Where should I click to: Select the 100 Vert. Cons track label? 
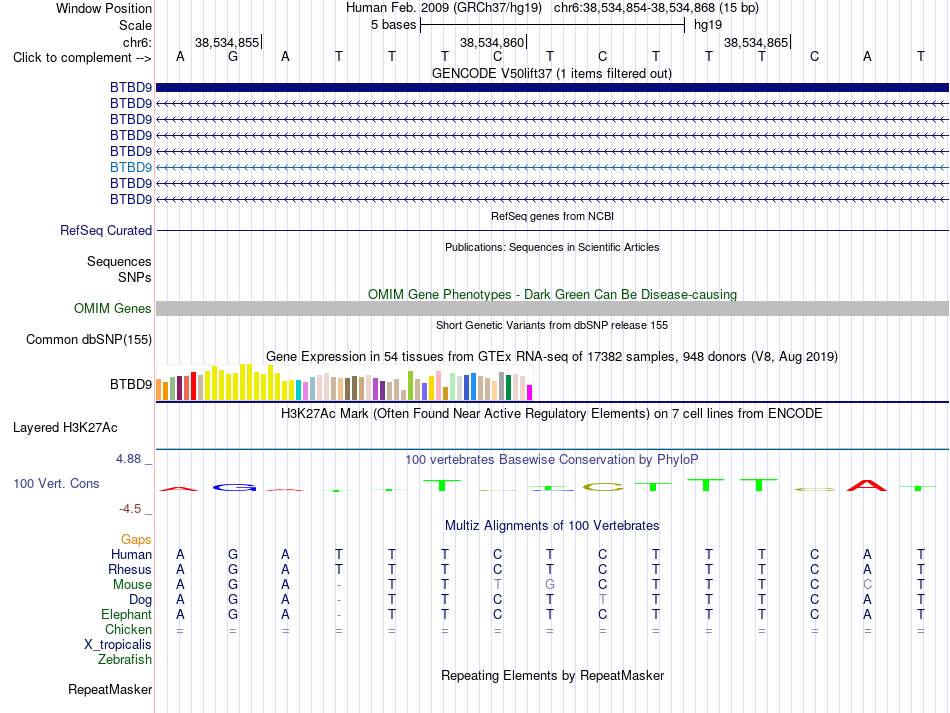pos(56,483)
